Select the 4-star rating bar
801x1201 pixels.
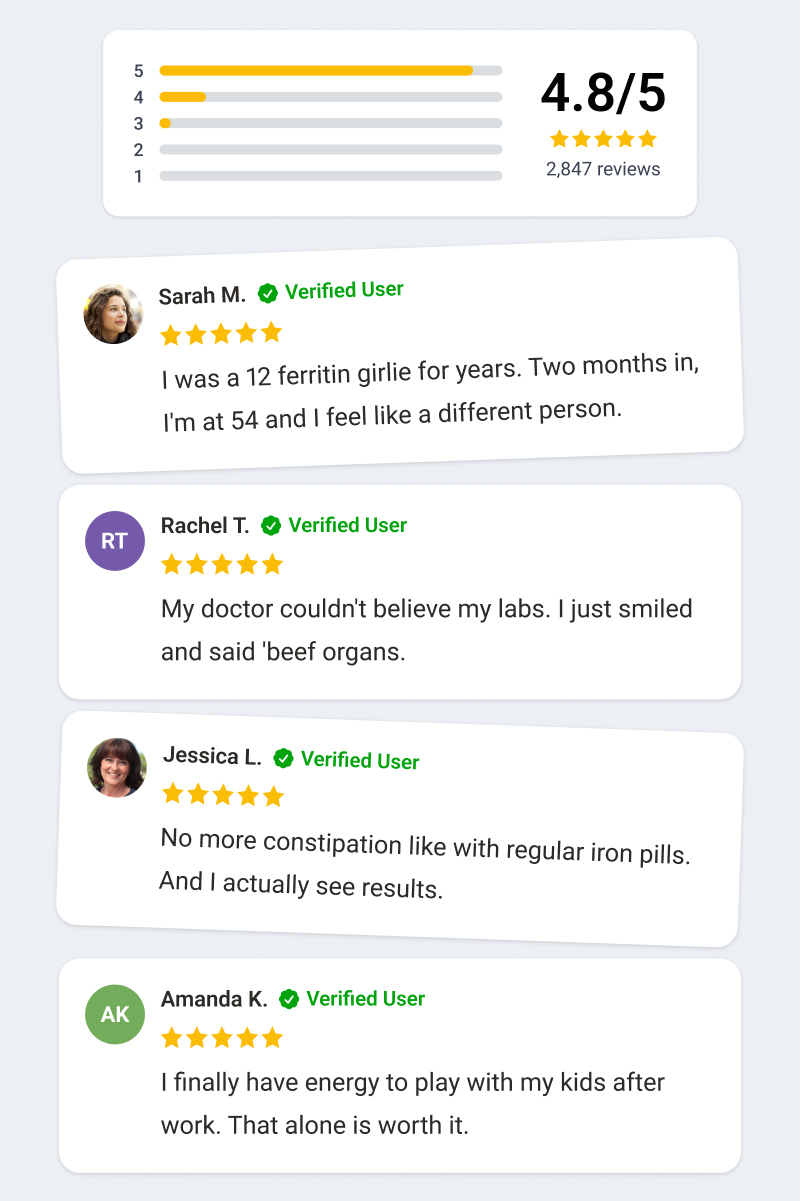coord(330,97)
